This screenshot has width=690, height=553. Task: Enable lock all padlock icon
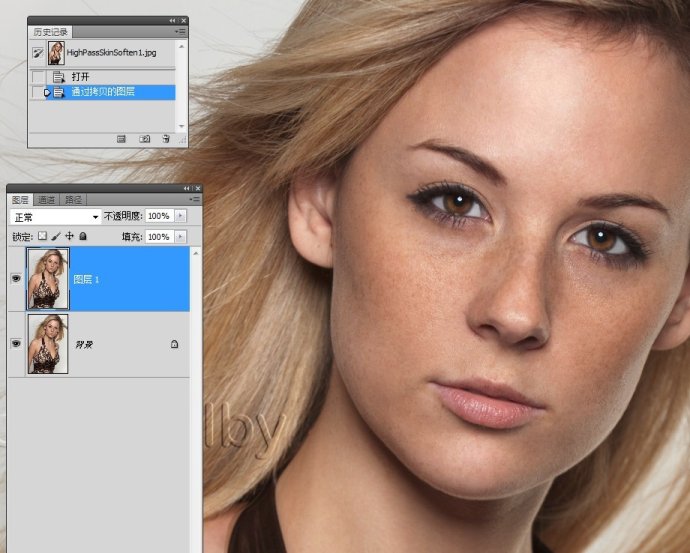pos(83,236)
